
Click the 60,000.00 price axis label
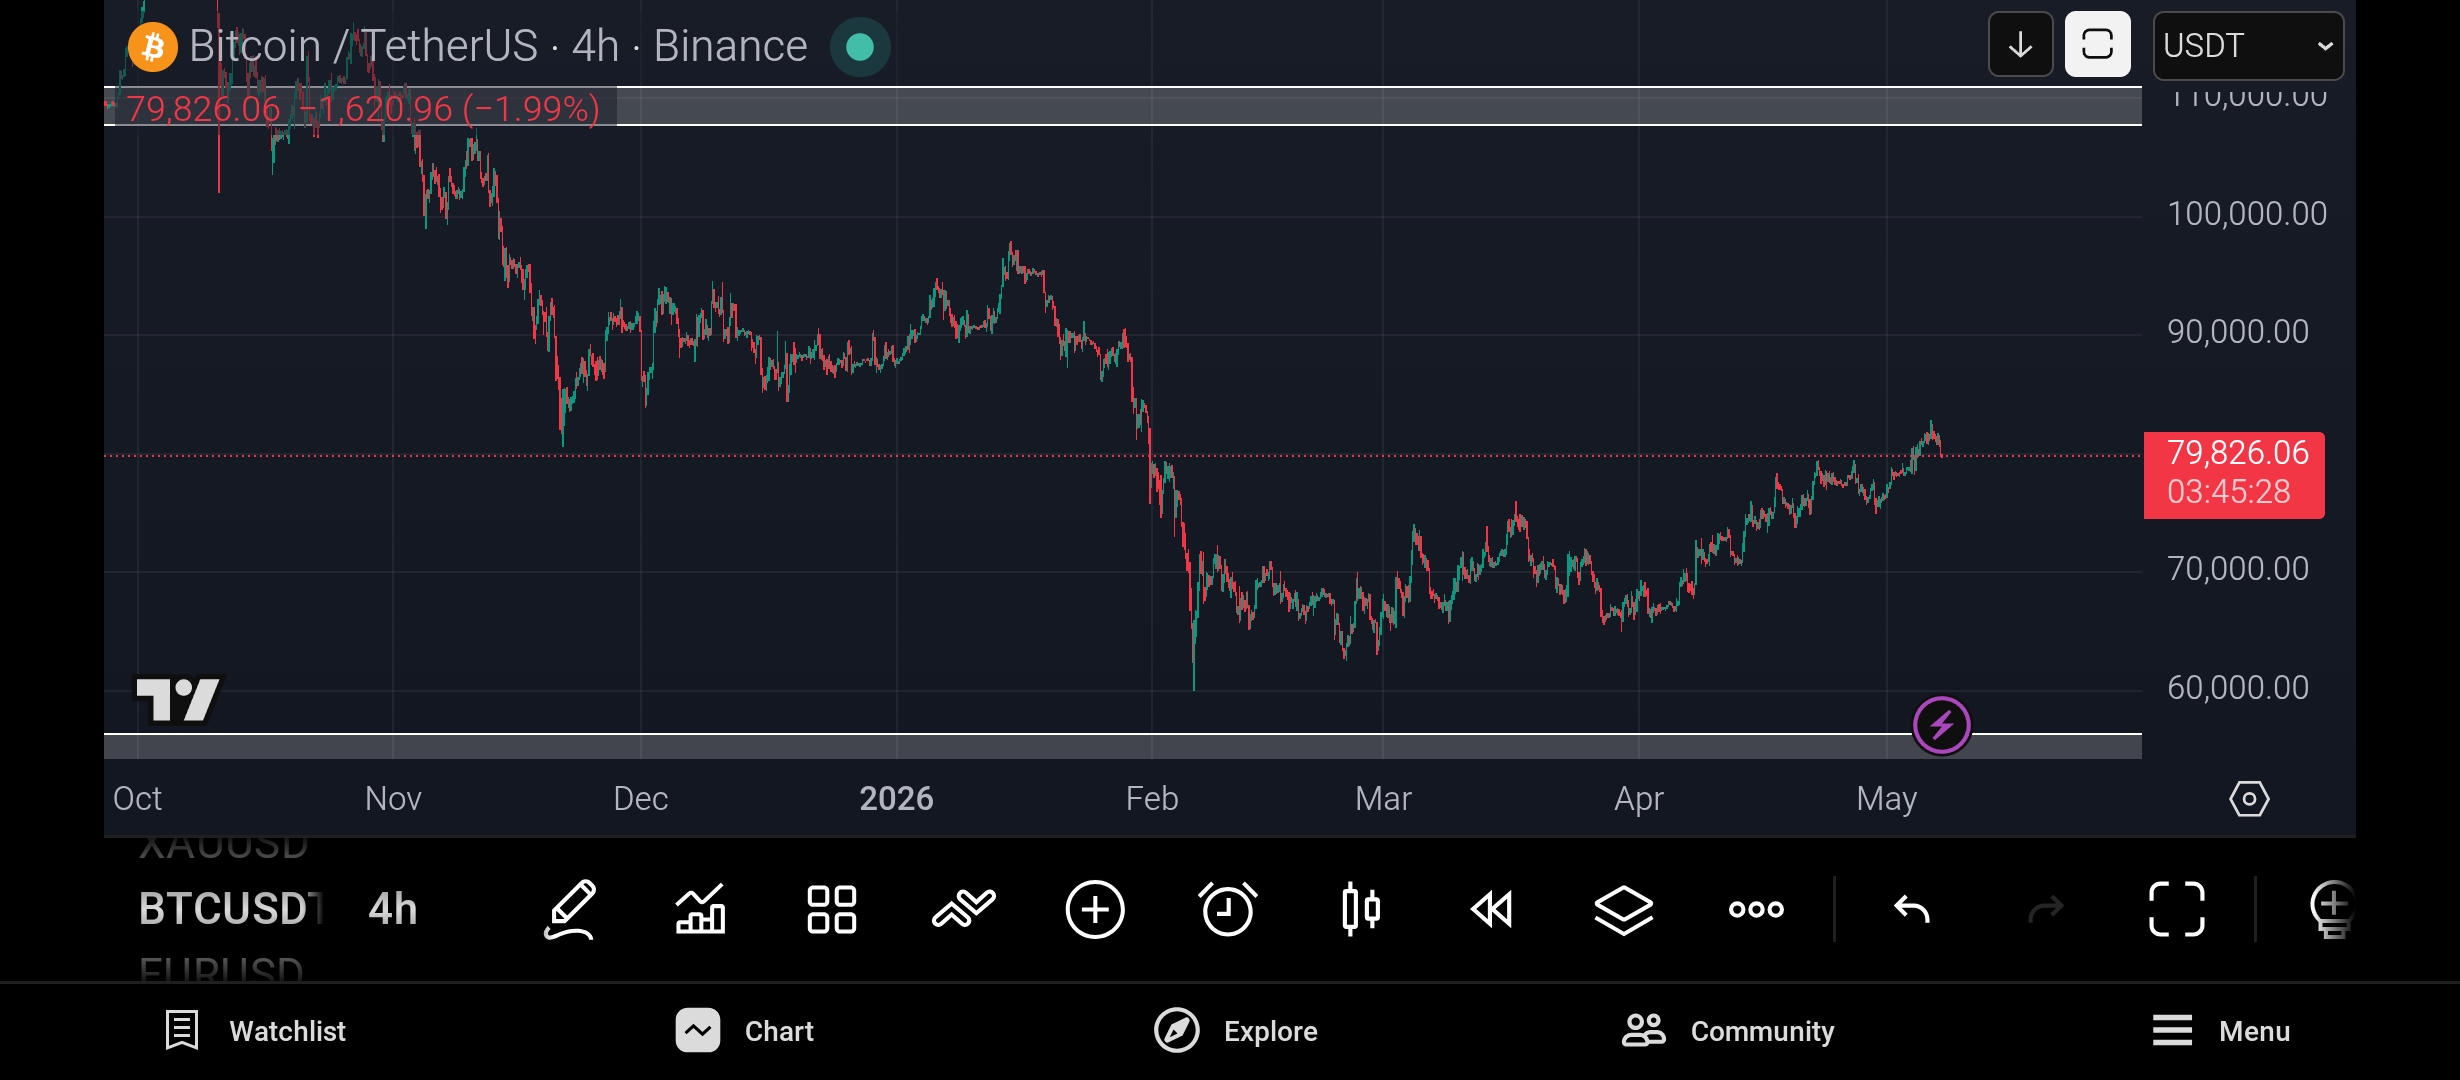tap(2238, 688)
